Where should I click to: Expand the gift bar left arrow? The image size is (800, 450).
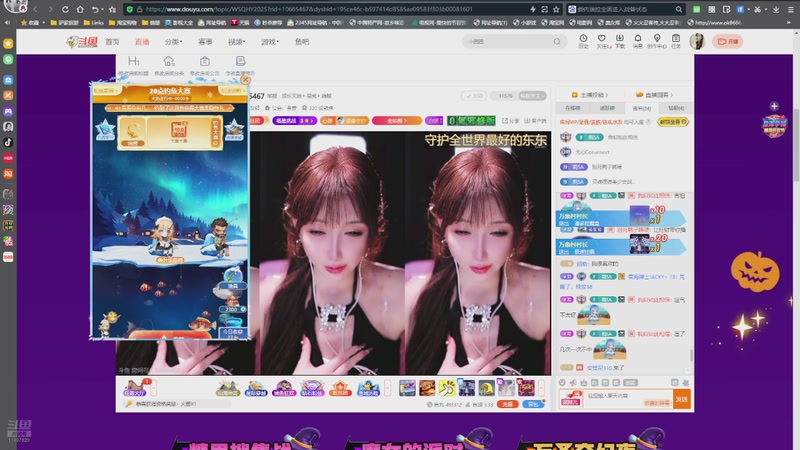(x=388, y=388)
